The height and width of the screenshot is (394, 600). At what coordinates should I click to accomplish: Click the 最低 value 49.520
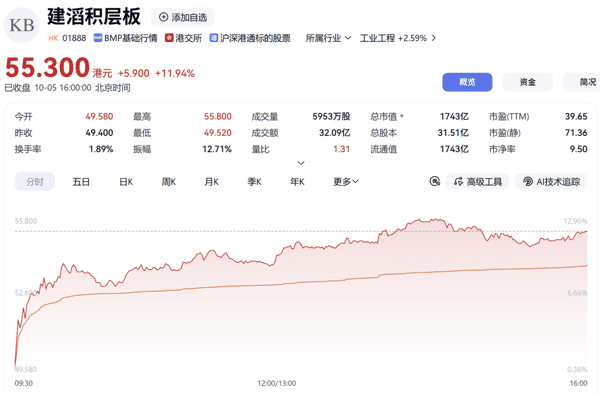click(x=218, y=133)
